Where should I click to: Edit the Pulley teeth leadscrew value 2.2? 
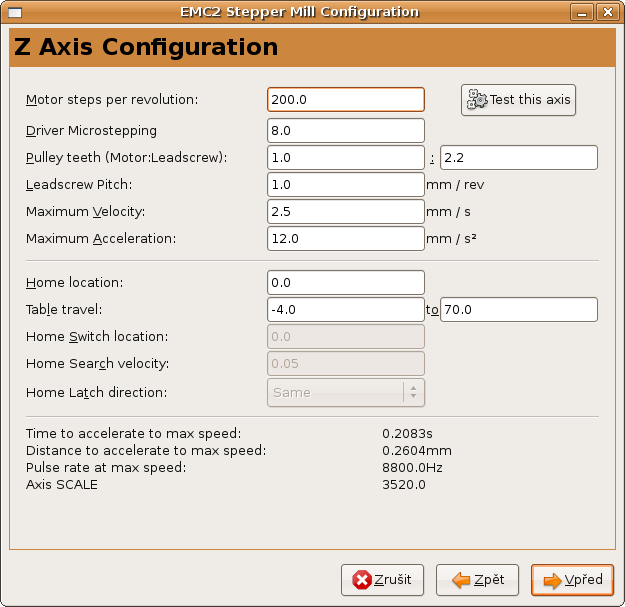coord(518,158)
